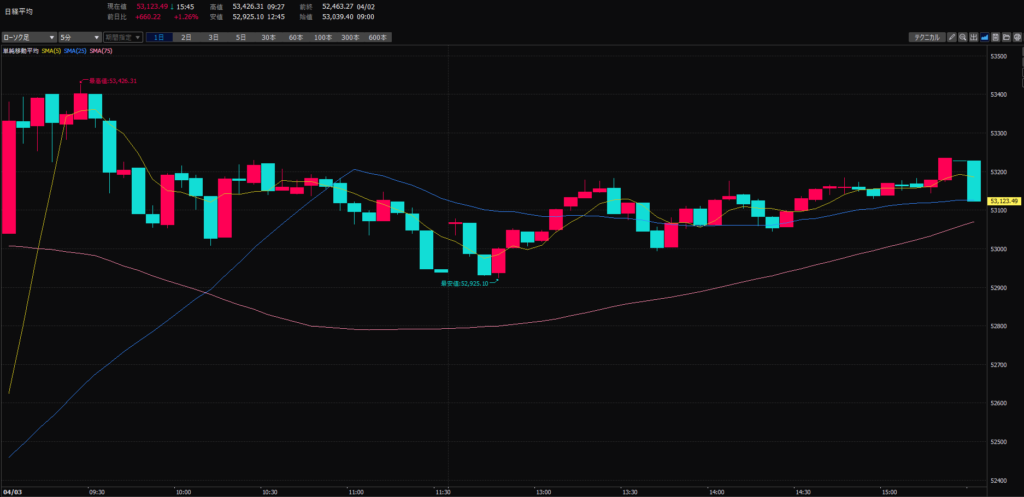Click the 出 volume display icon

pyautogui.click(x=974, y=37)
